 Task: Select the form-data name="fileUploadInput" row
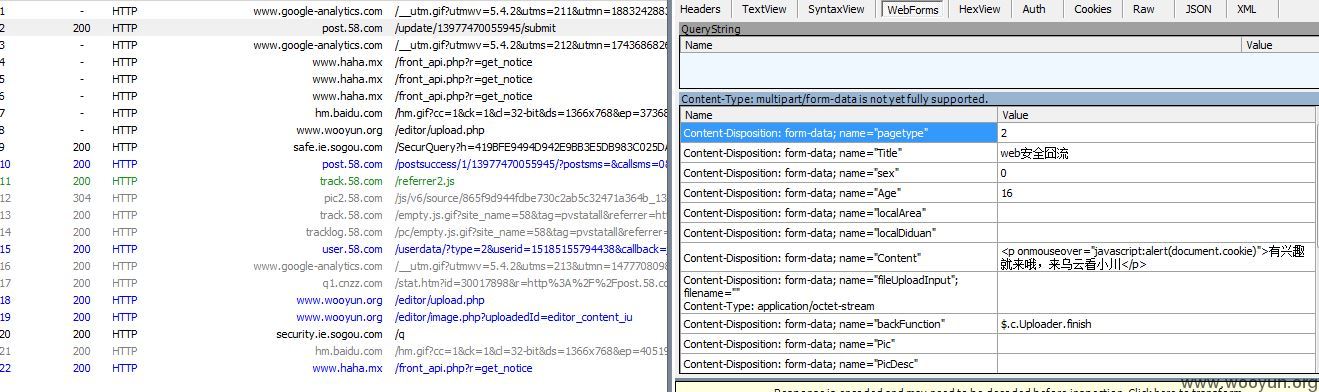click(x=838, y=293)
